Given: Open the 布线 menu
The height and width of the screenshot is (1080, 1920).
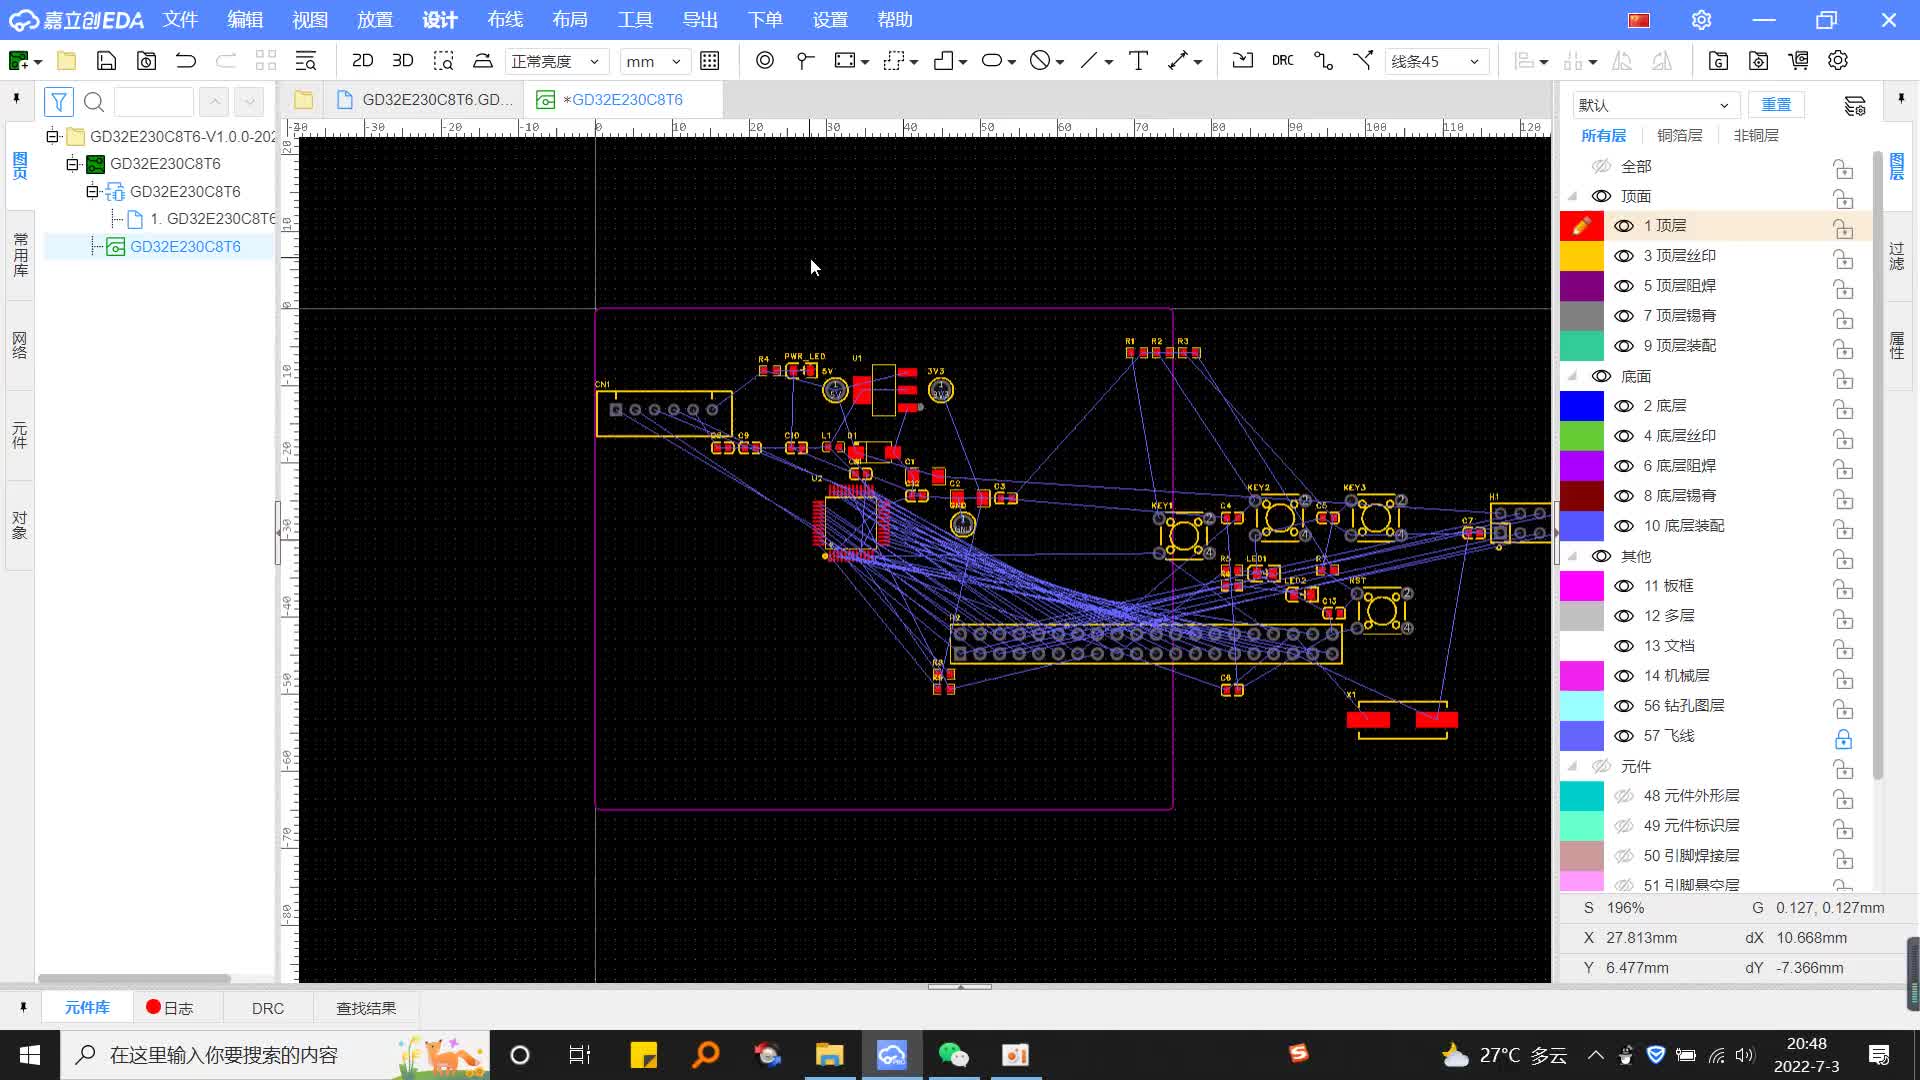Looking at the screenshot, I should (505, 20).
